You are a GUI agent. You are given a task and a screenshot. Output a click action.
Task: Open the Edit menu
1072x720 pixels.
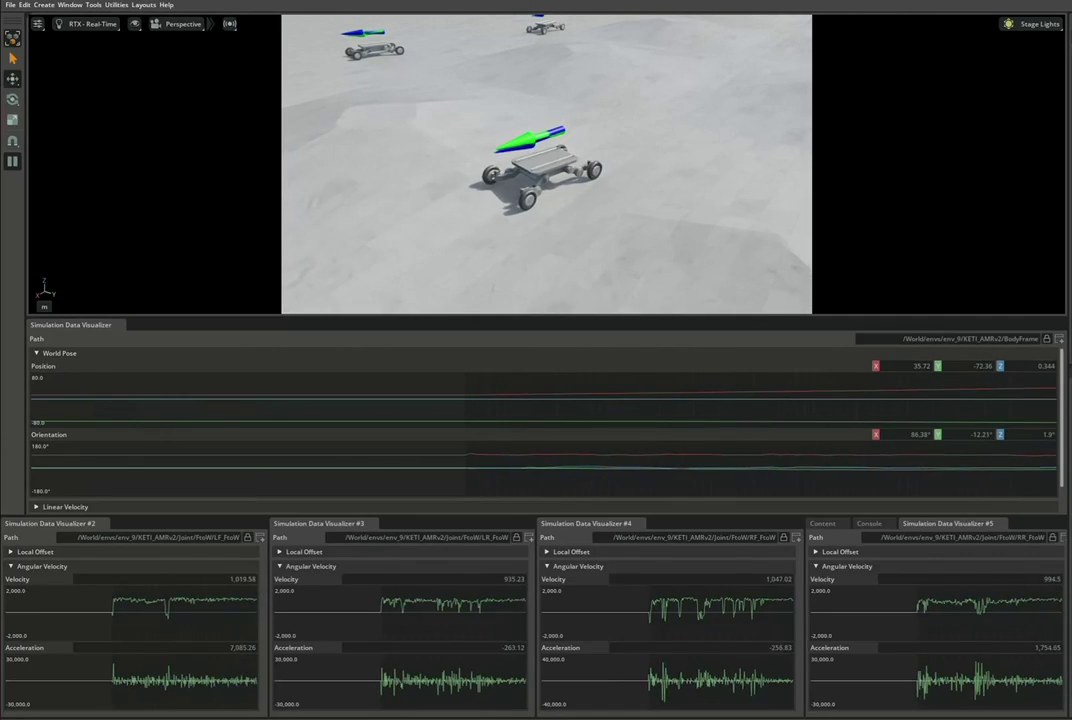25,5
